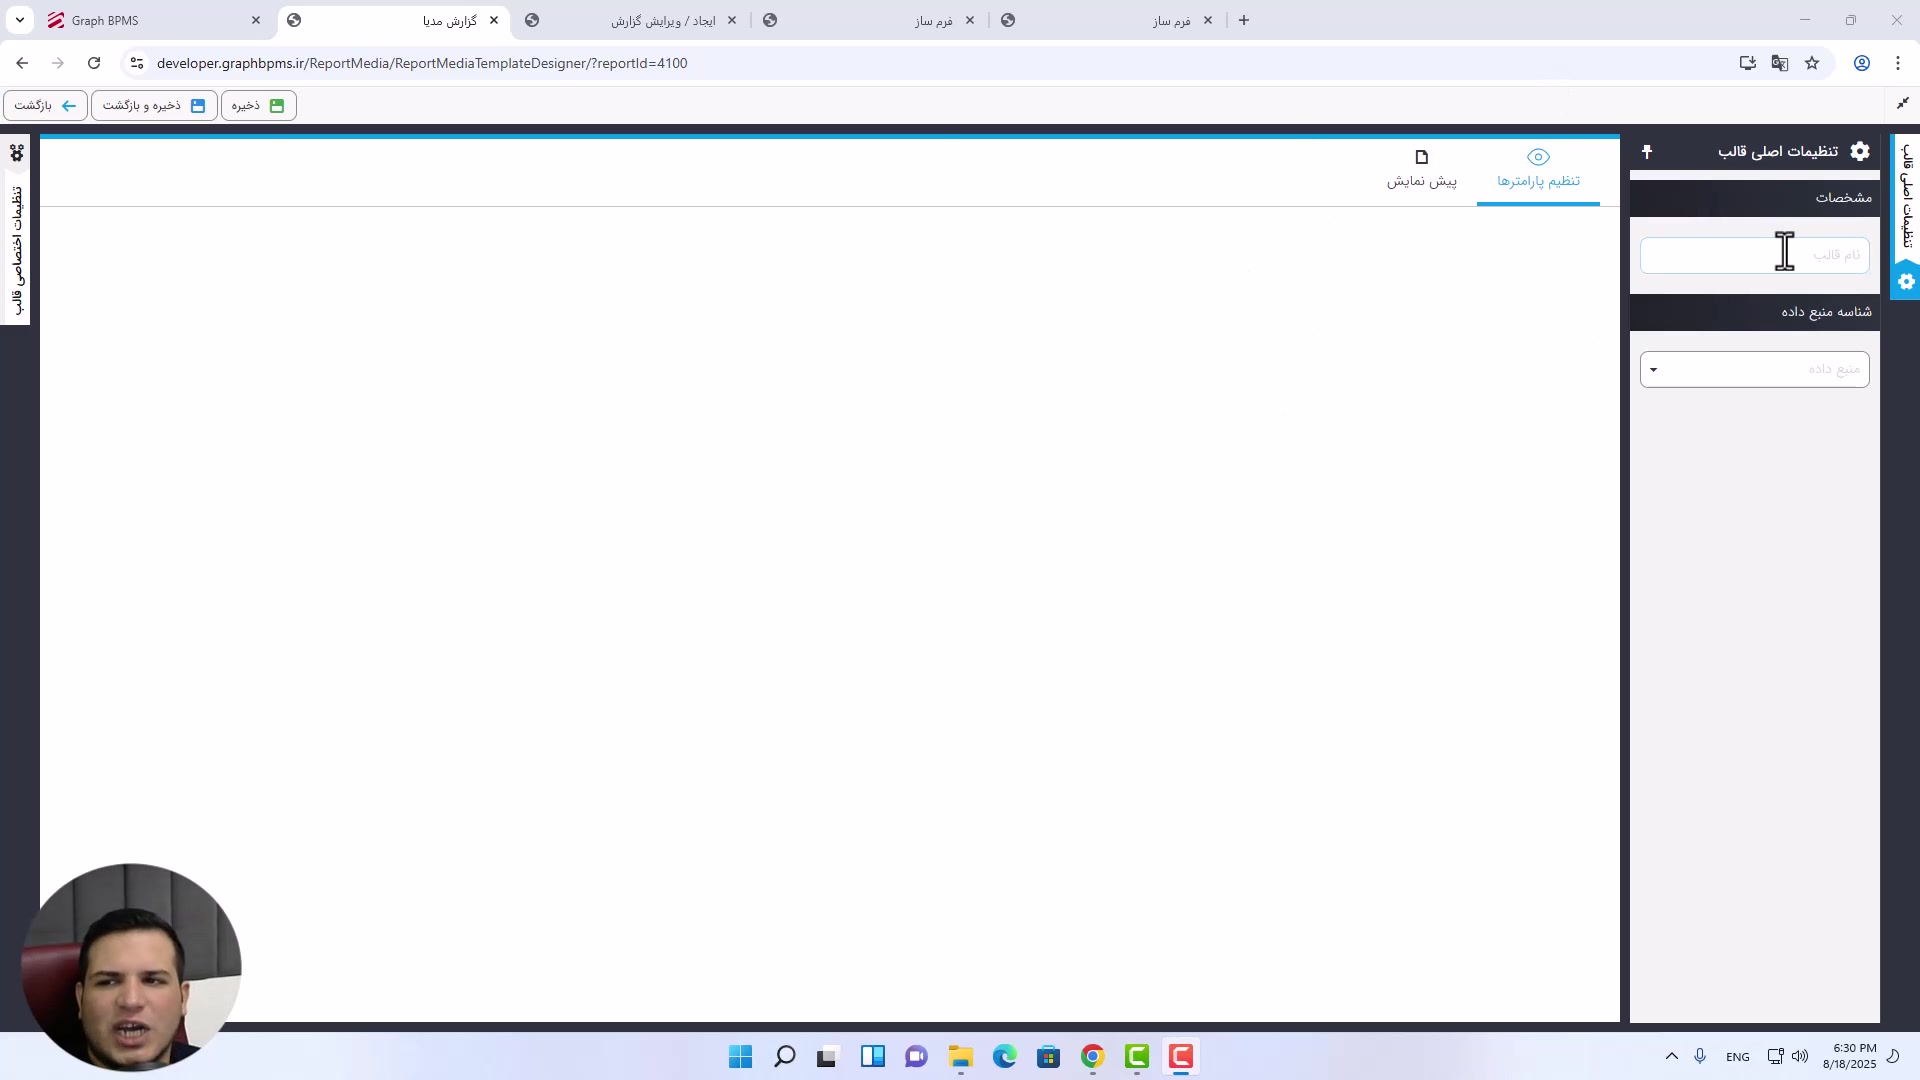Click the ذخیره save button

pyautogui.click(x=258, y=105)
